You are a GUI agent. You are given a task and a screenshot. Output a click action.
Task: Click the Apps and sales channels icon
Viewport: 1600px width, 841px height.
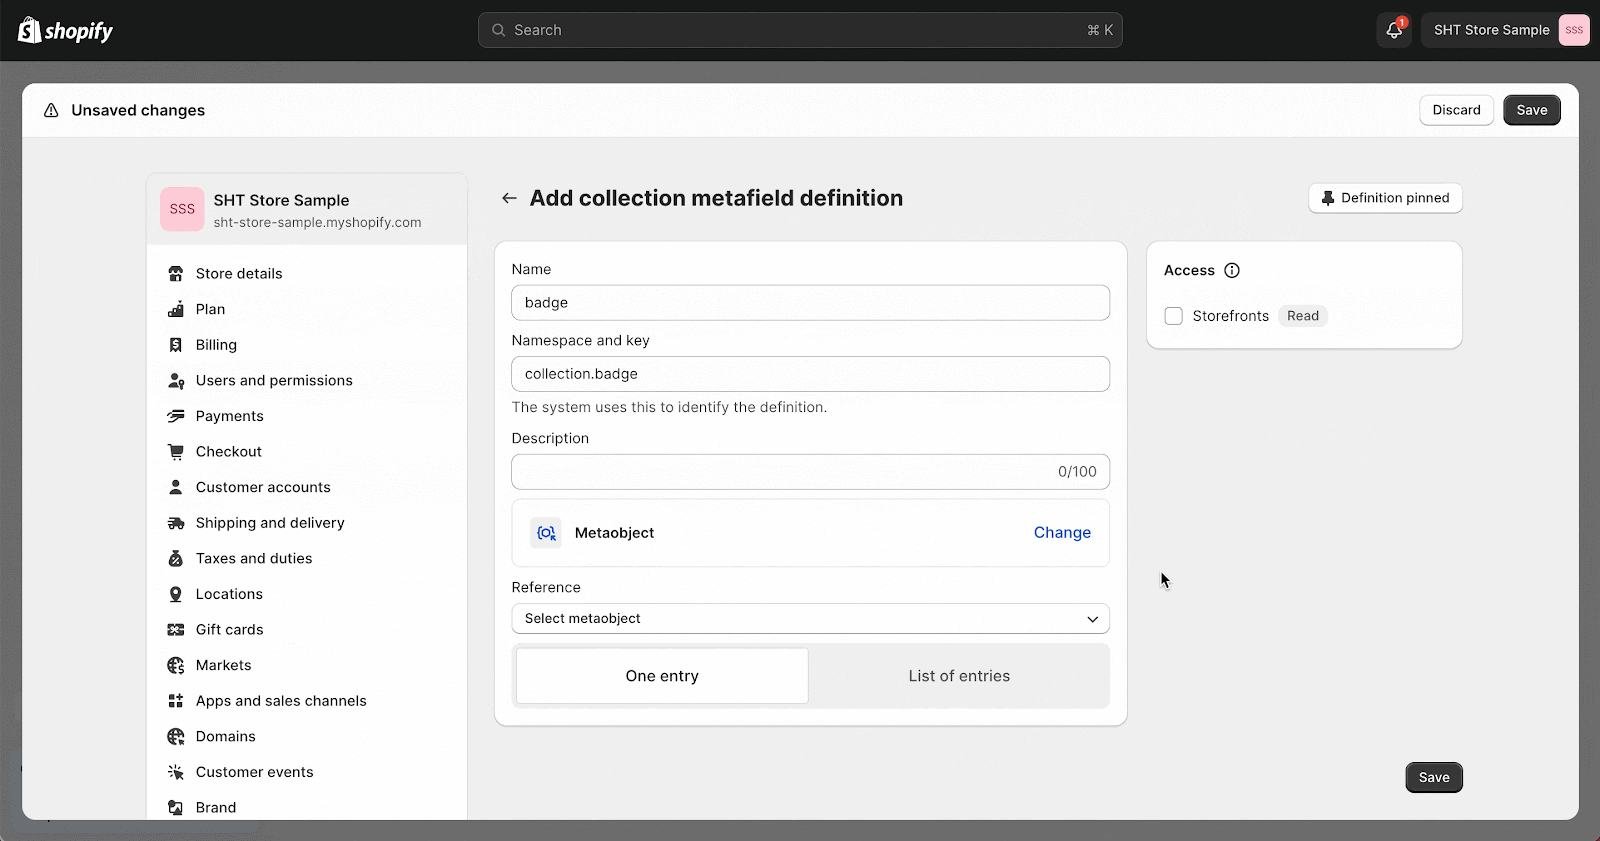176,701
